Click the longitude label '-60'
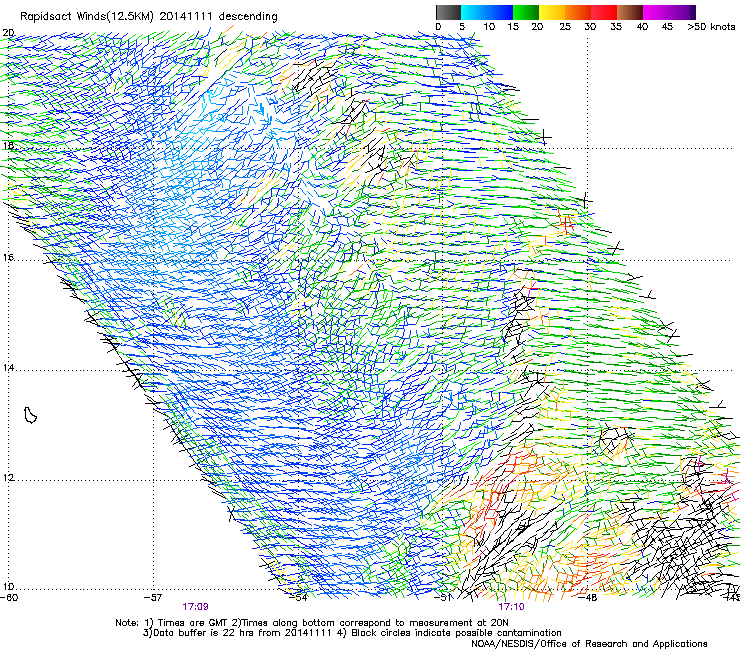740x650 pixels. click(9, 598)
